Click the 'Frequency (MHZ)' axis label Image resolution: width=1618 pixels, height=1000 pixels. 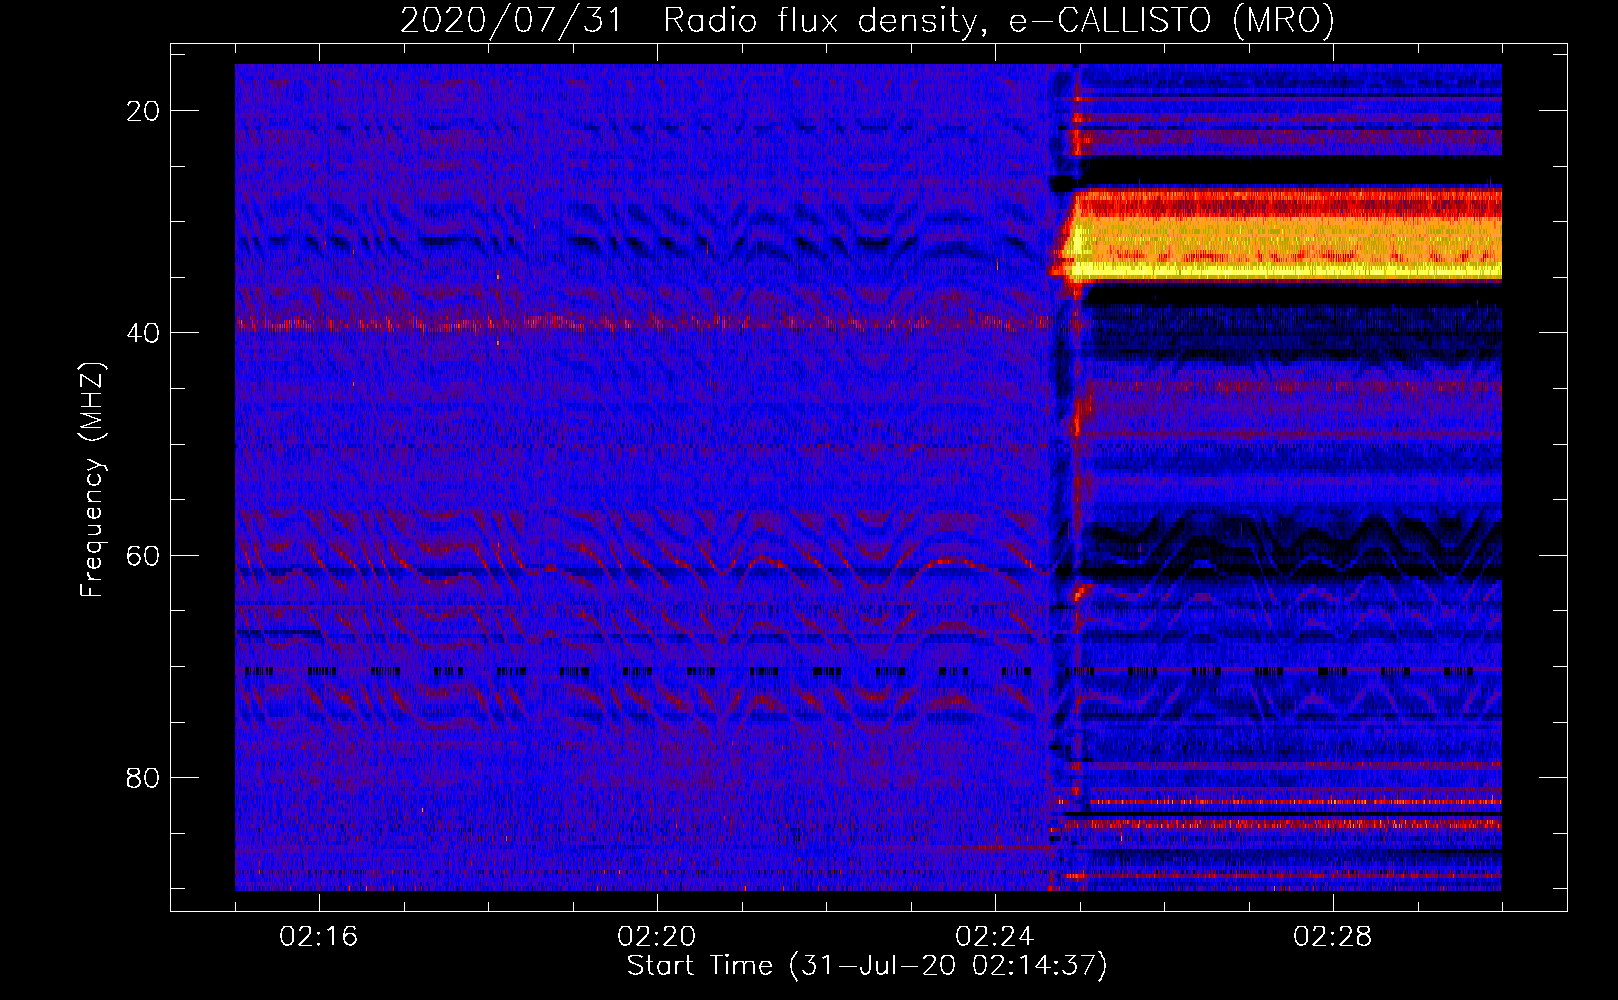pyautogui.click(x=91, y=480)
